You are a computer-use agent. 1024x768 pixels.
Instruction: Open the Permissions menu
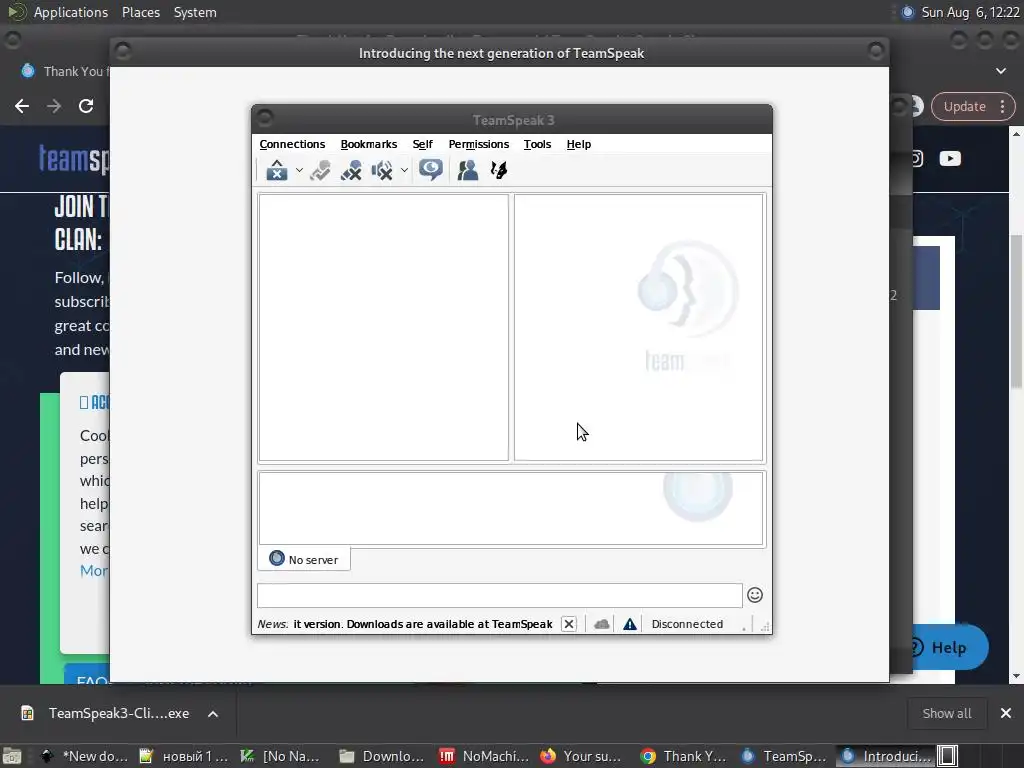pos(479,144)
